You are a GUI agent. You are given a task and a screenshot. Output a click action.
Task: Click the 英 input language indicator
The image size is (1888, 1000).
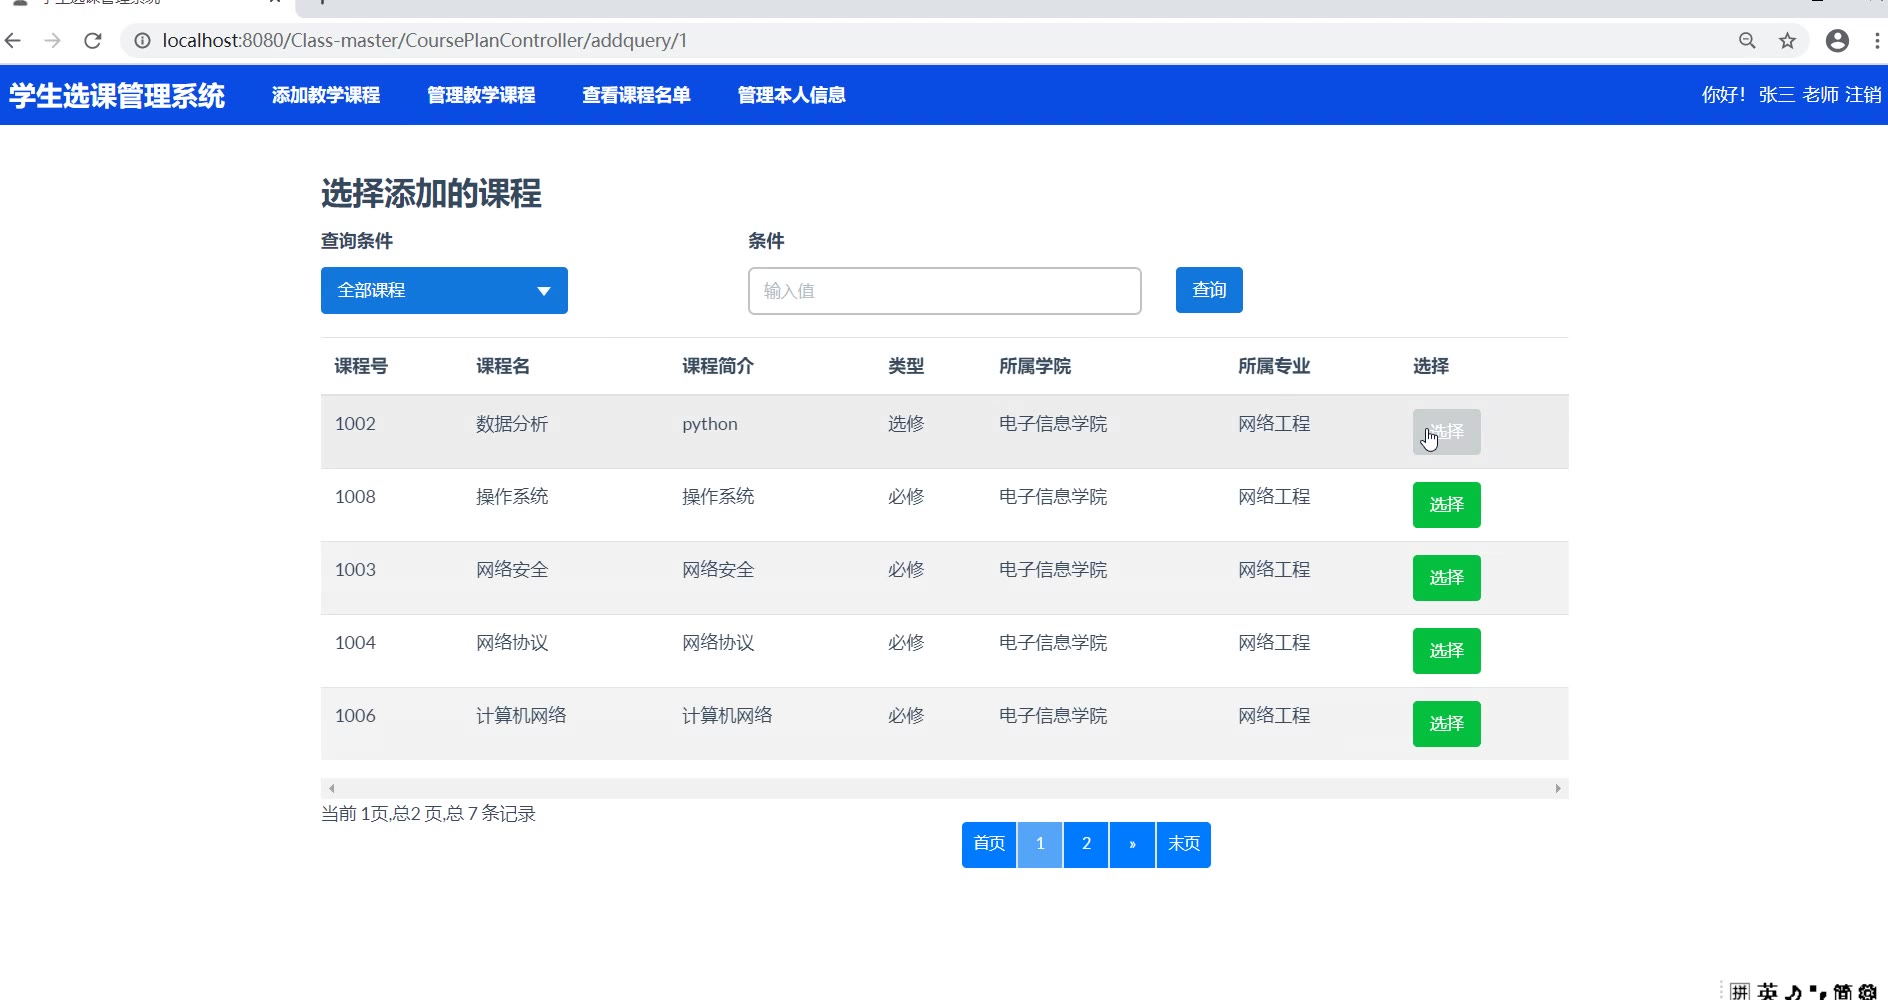(x=1768, y=992)
